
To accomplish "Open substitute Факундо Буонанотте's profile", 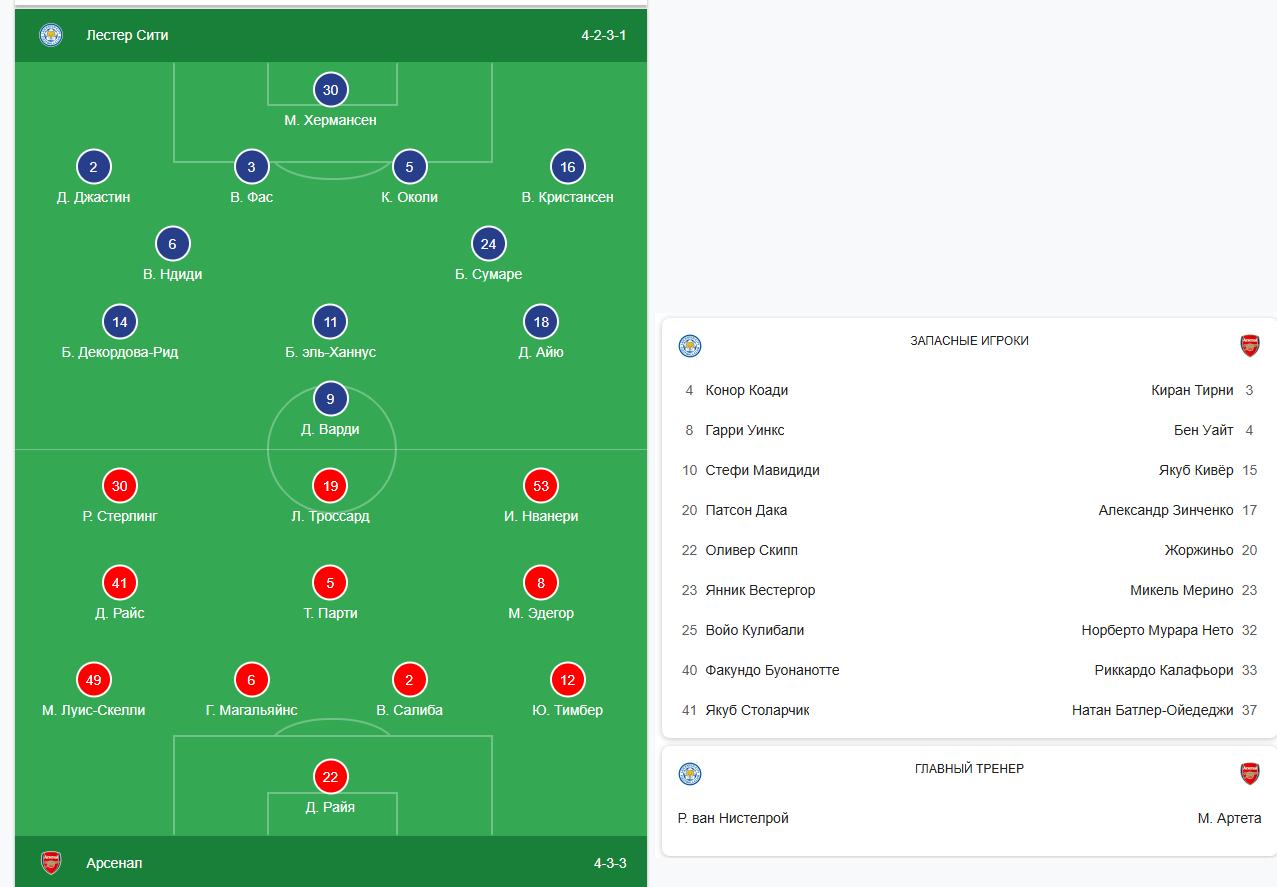I will [772, 670].
